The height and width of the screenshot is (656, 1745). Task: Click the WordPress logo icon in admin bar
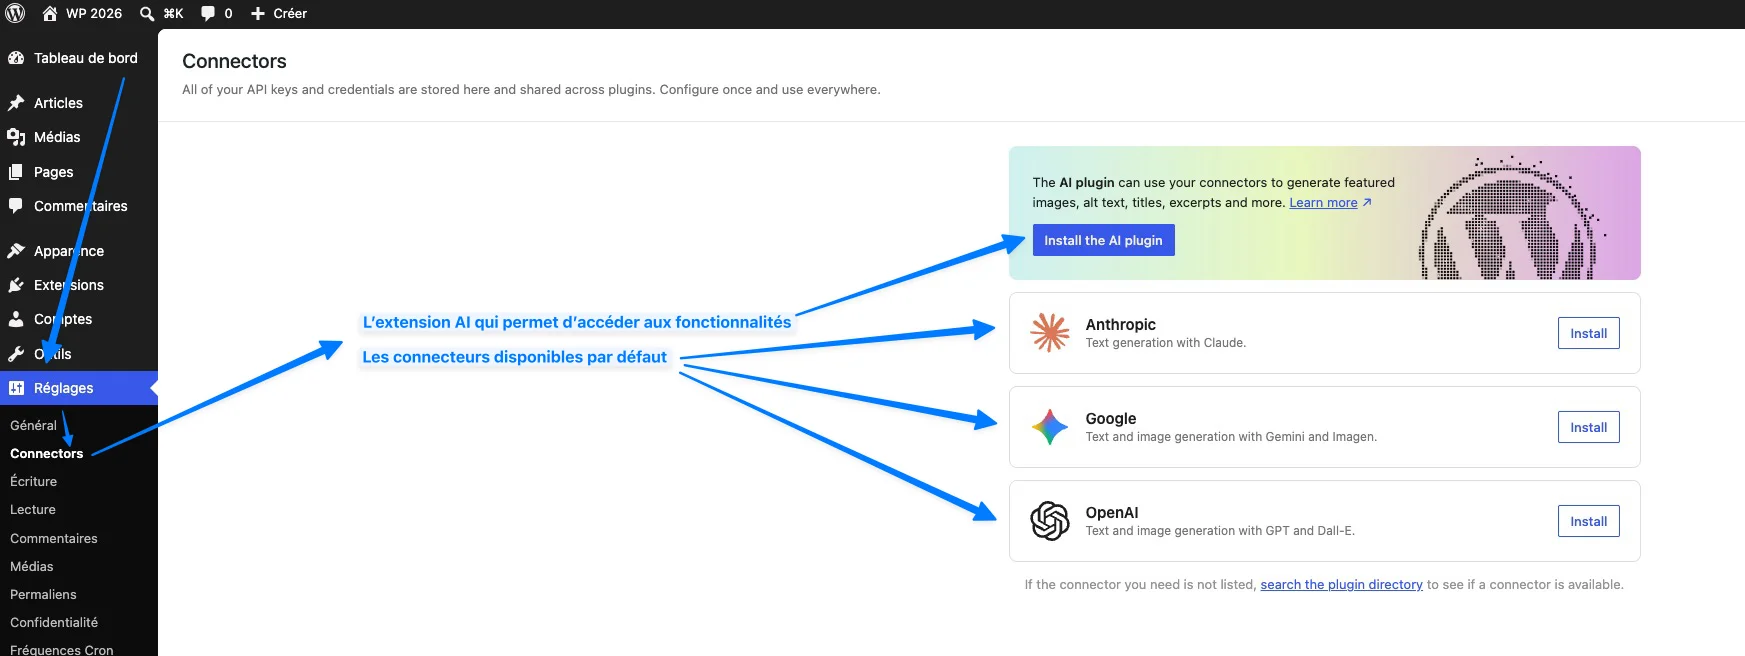pos(15,13)
